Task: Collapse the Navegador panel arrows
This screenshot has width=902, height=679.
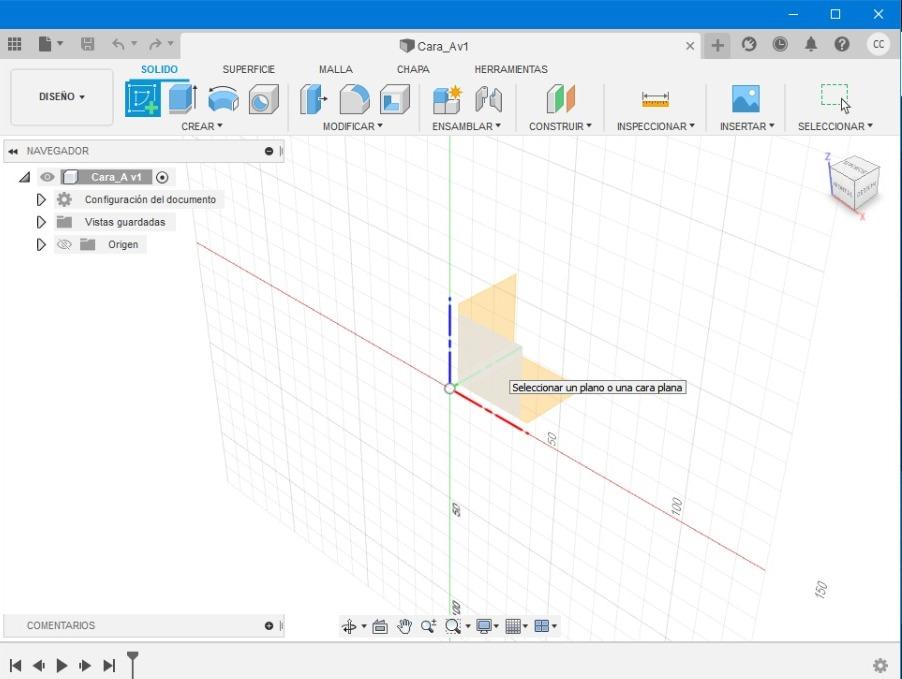Action: 13,151
